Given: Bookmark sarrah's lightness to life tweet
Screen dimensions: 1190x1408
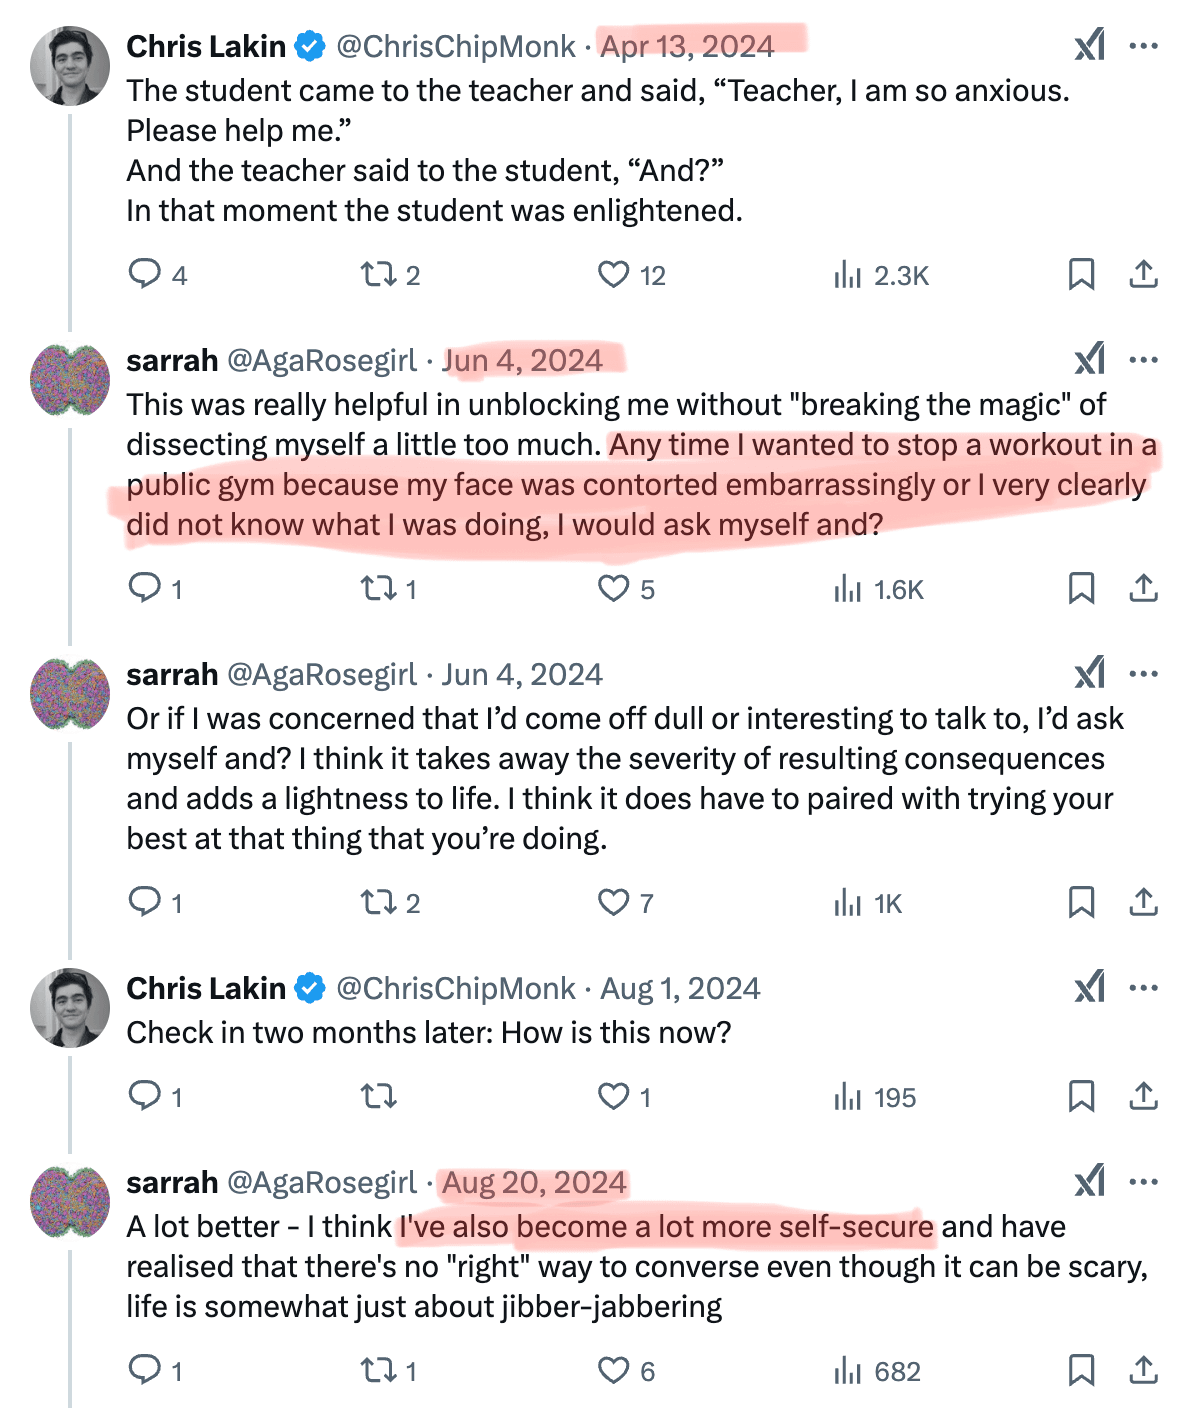Looking at the screenshot, I should tap(1081, 903).
